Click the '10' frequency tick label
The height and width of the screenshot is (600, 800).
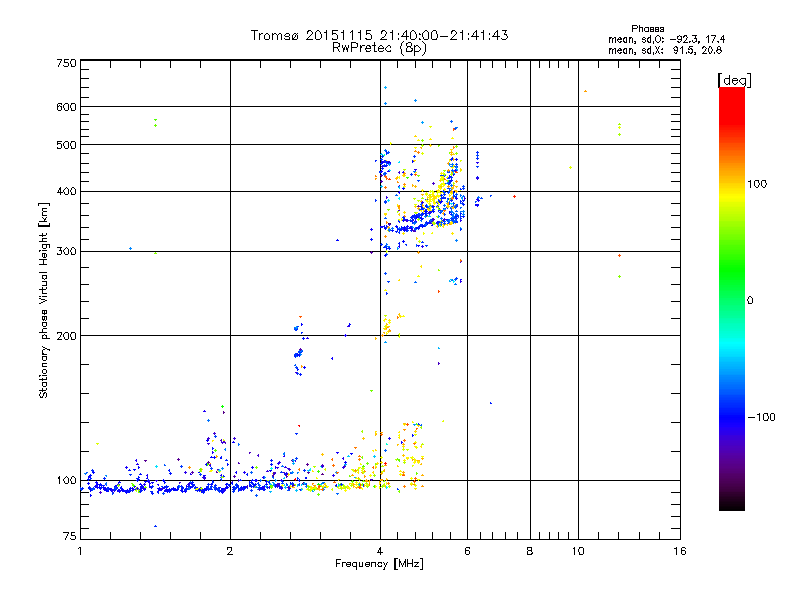[578, 551]
